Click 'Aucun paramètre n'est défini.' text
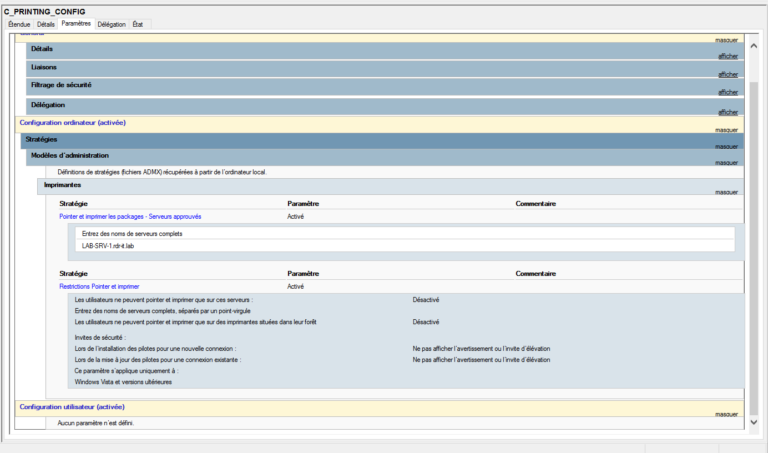768x453 pixels. pyautogui.click(x=96, y=423)
